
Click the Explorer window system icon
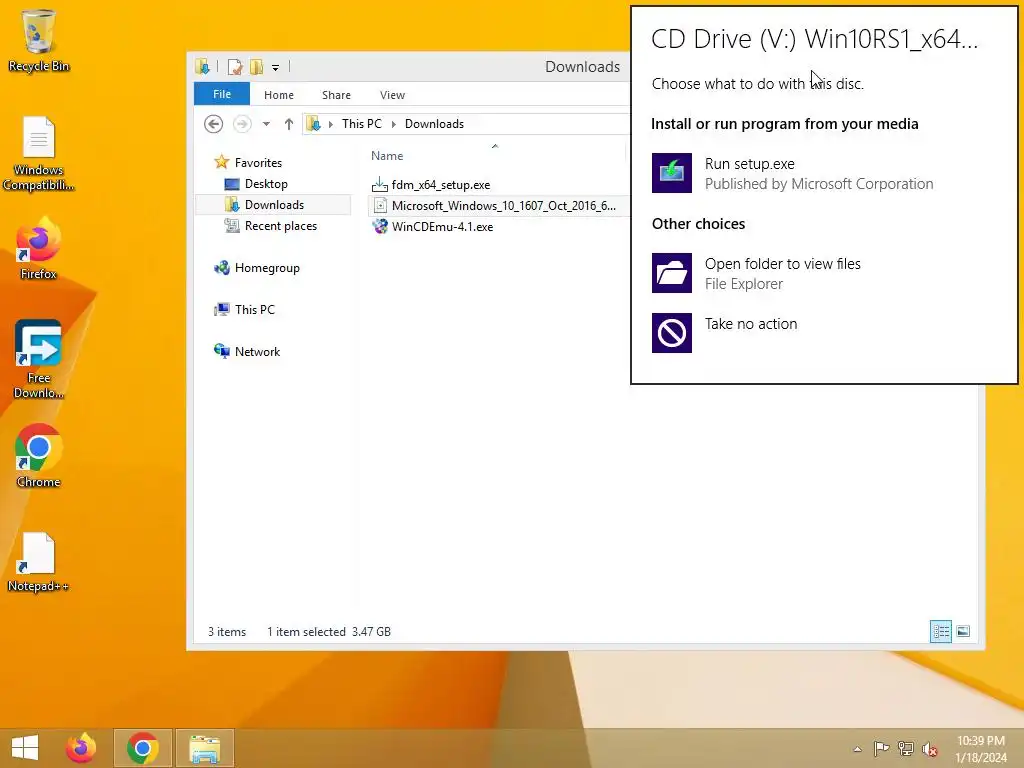(202, 67)
